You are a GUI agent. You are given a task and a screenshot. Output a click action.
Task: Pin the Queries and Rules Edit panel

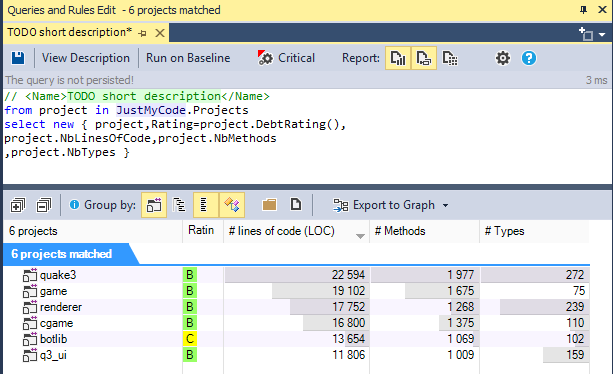pos(583,10)
